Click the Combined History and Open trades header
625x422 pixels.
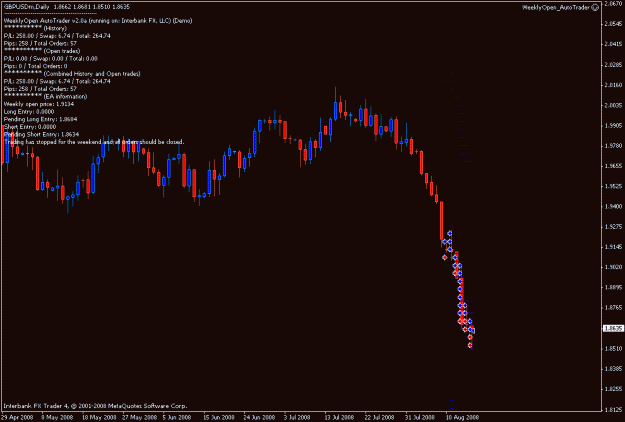click(x=72, y=74)
